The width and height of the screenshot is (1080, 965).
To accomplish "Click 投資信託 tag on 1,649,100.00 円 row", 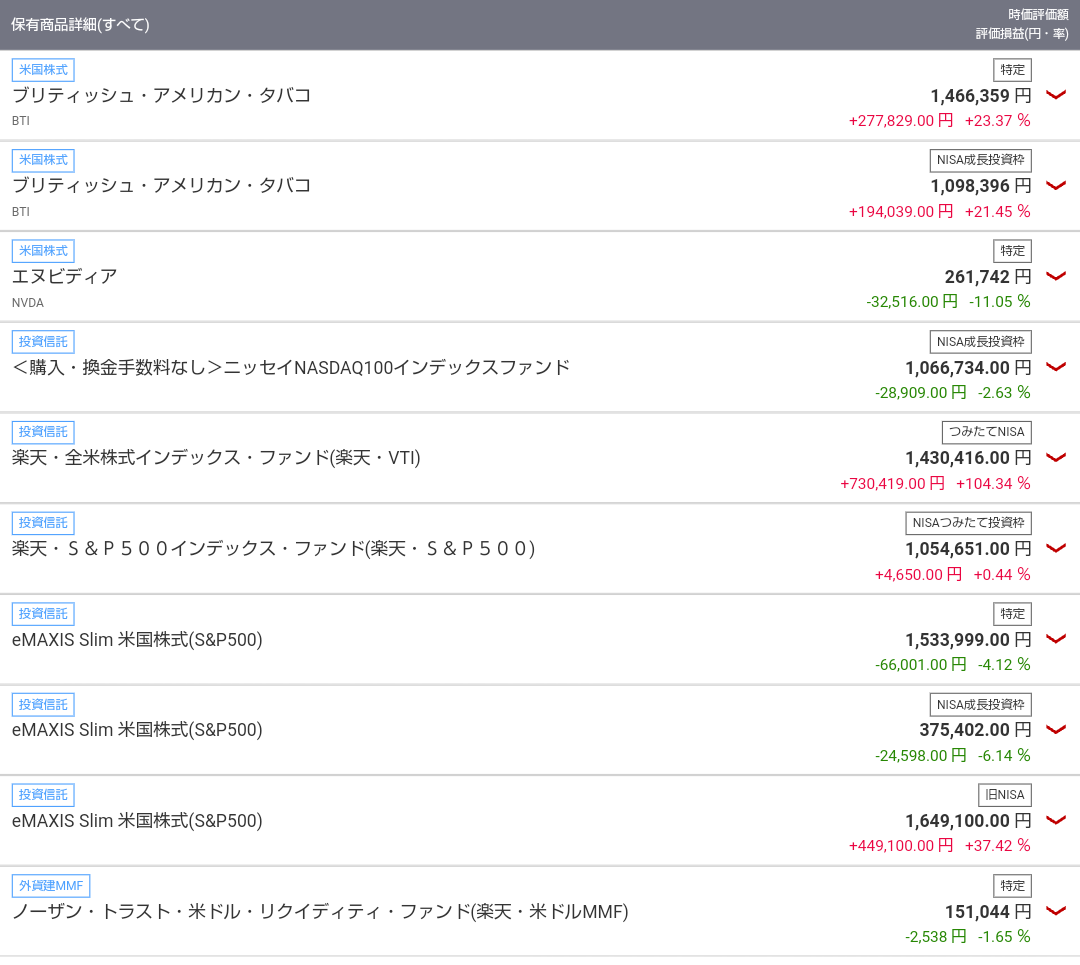I will [43, 795].
